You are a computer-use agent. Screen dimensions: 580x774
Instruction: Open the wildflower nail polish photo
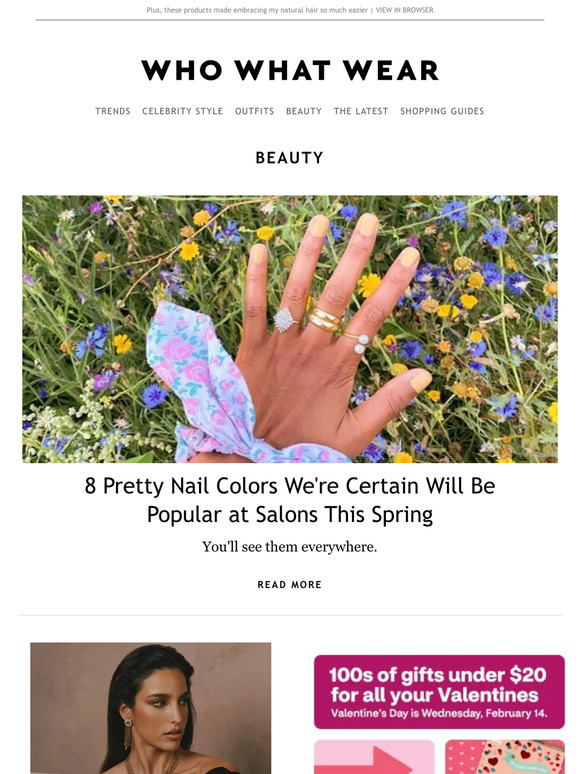point(290,329)
